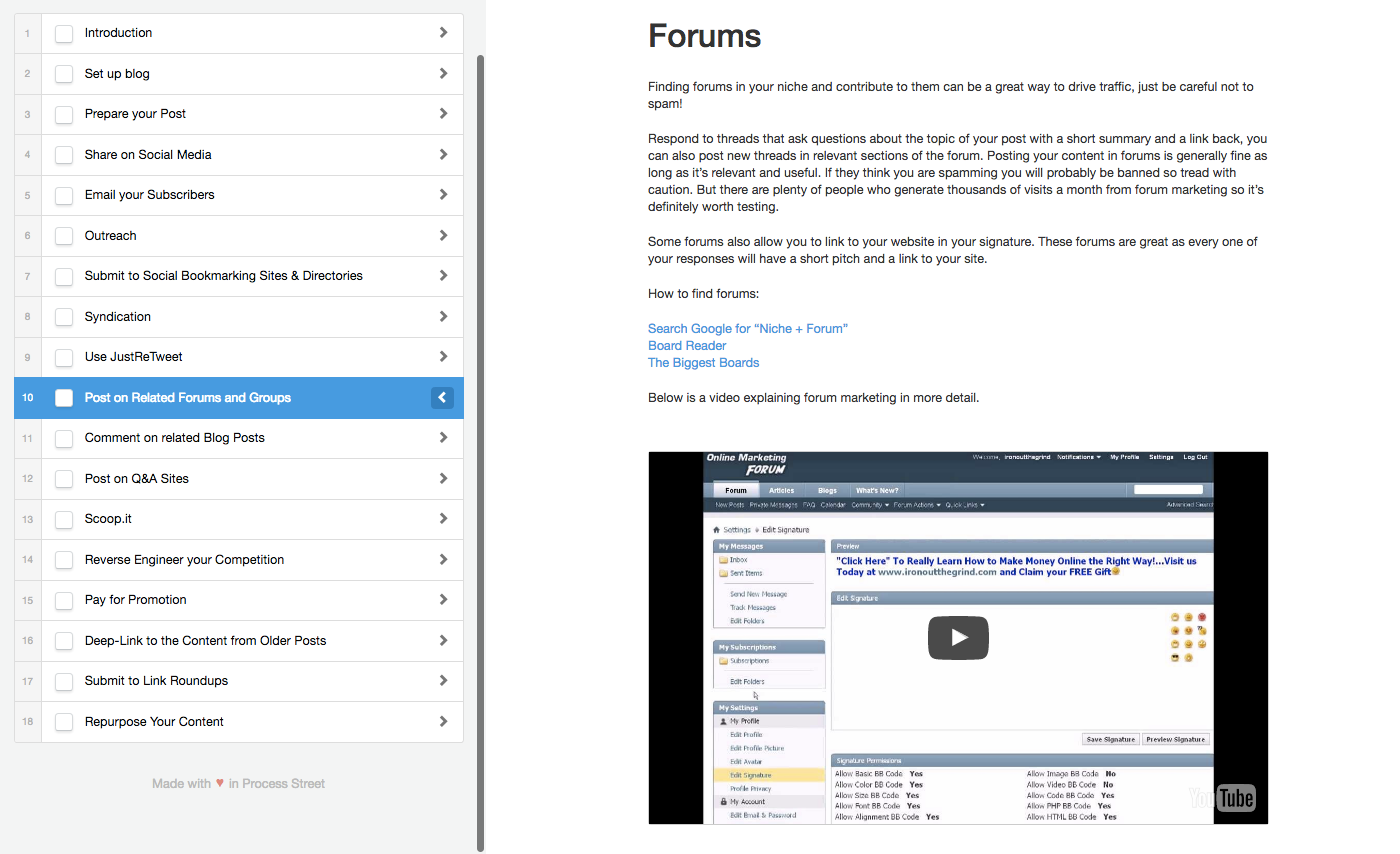Screen dimensions: 1400x854
Task: Play the forum marketing video
Action: (x=958, y=638)
